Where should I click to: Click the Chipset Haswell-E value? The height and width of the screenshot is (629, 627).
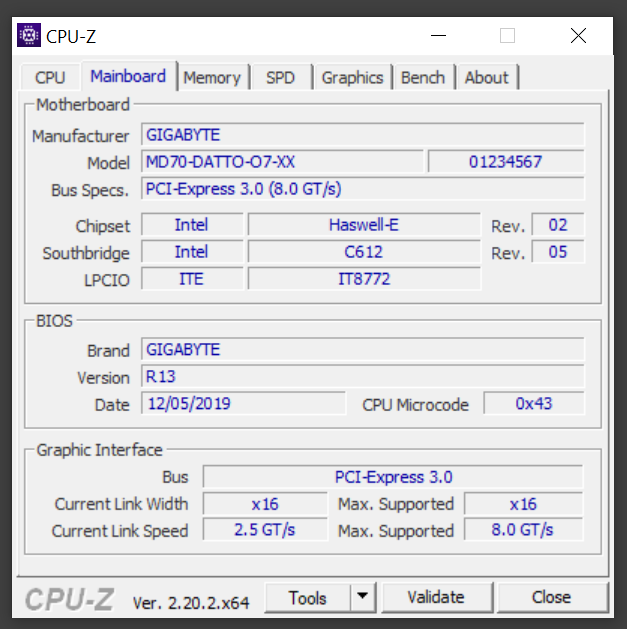(x=364, y=225)
